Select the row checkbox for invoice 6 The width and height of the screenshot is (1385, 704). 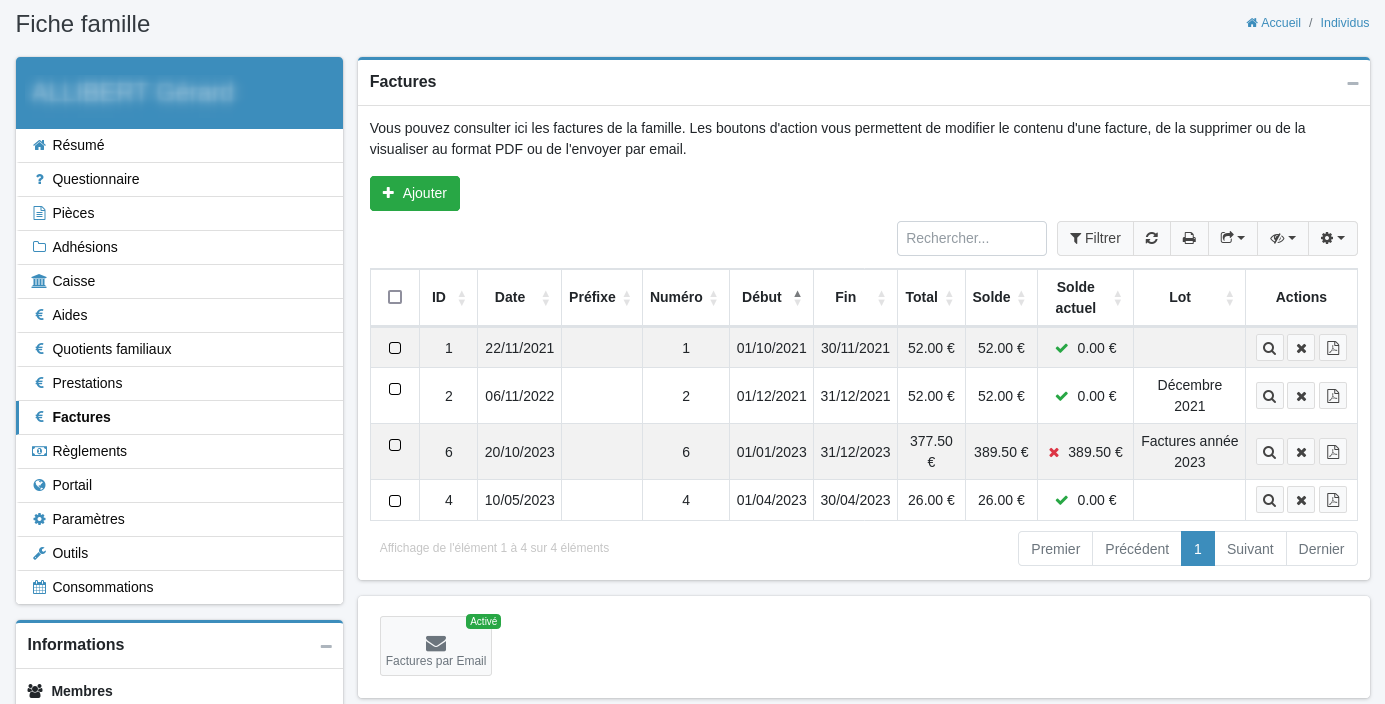coord(395,445)
